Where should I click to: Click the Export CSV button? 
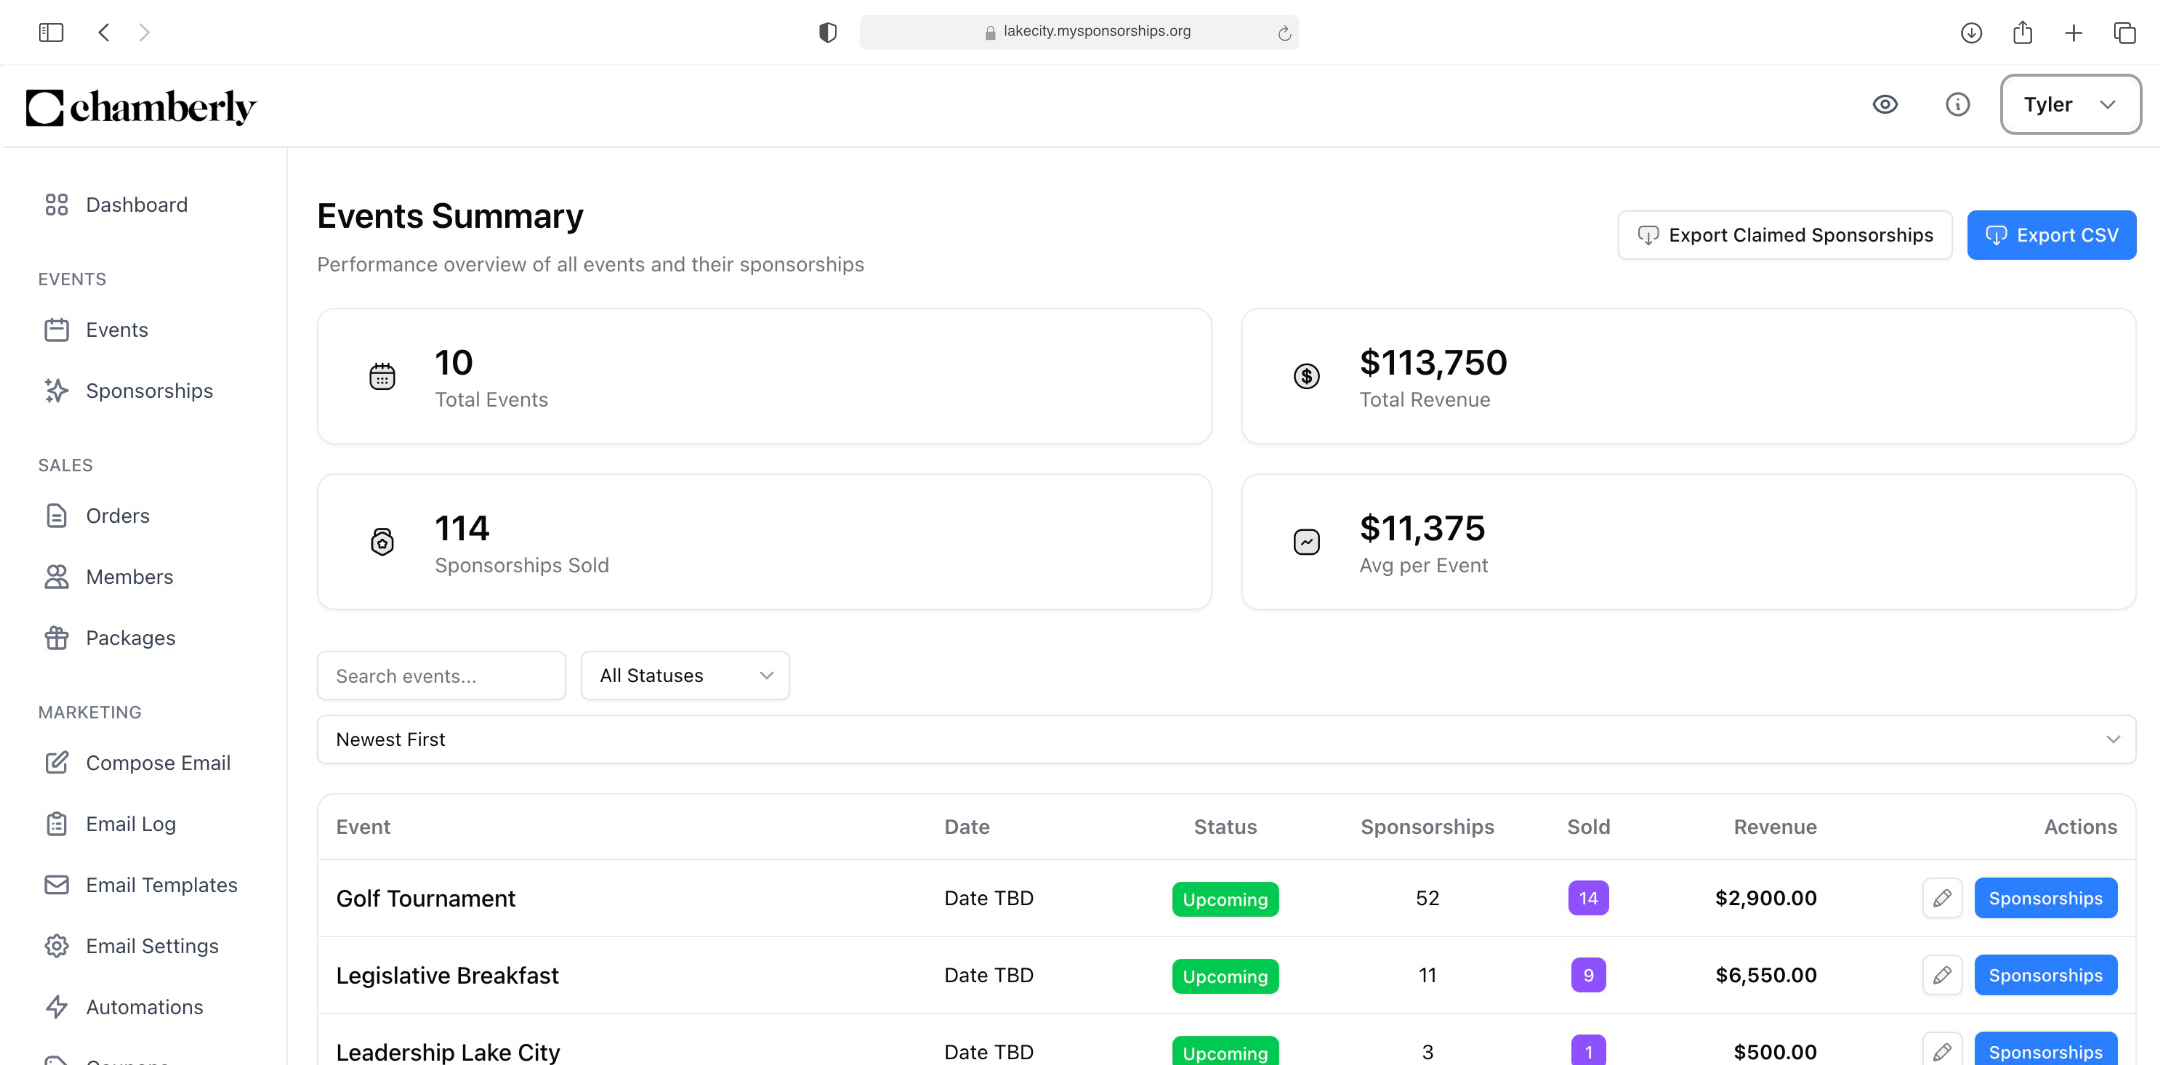tap(2052, 235)
